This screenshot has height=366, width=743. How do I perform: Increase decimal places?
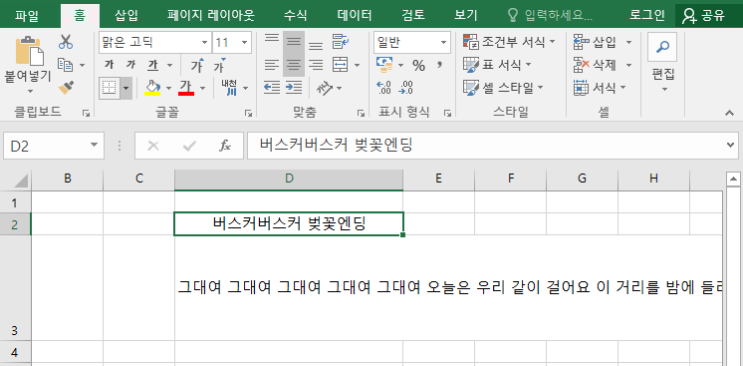(383, 88)
